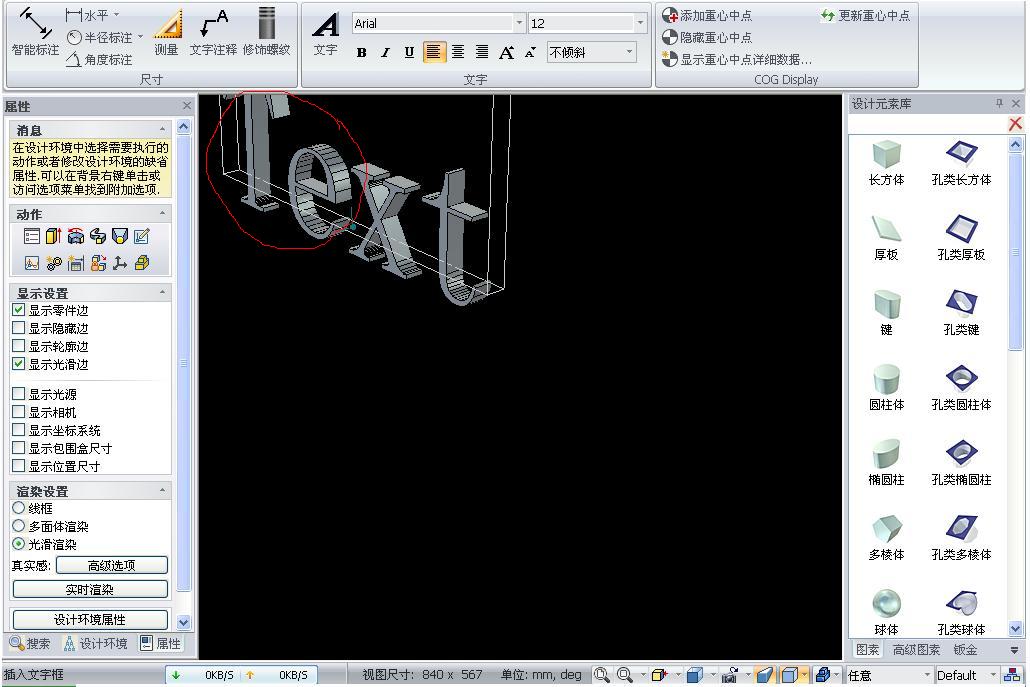1030x687 pixels.
Task: Click the large 文字 text tool icon
Action: 326,33
